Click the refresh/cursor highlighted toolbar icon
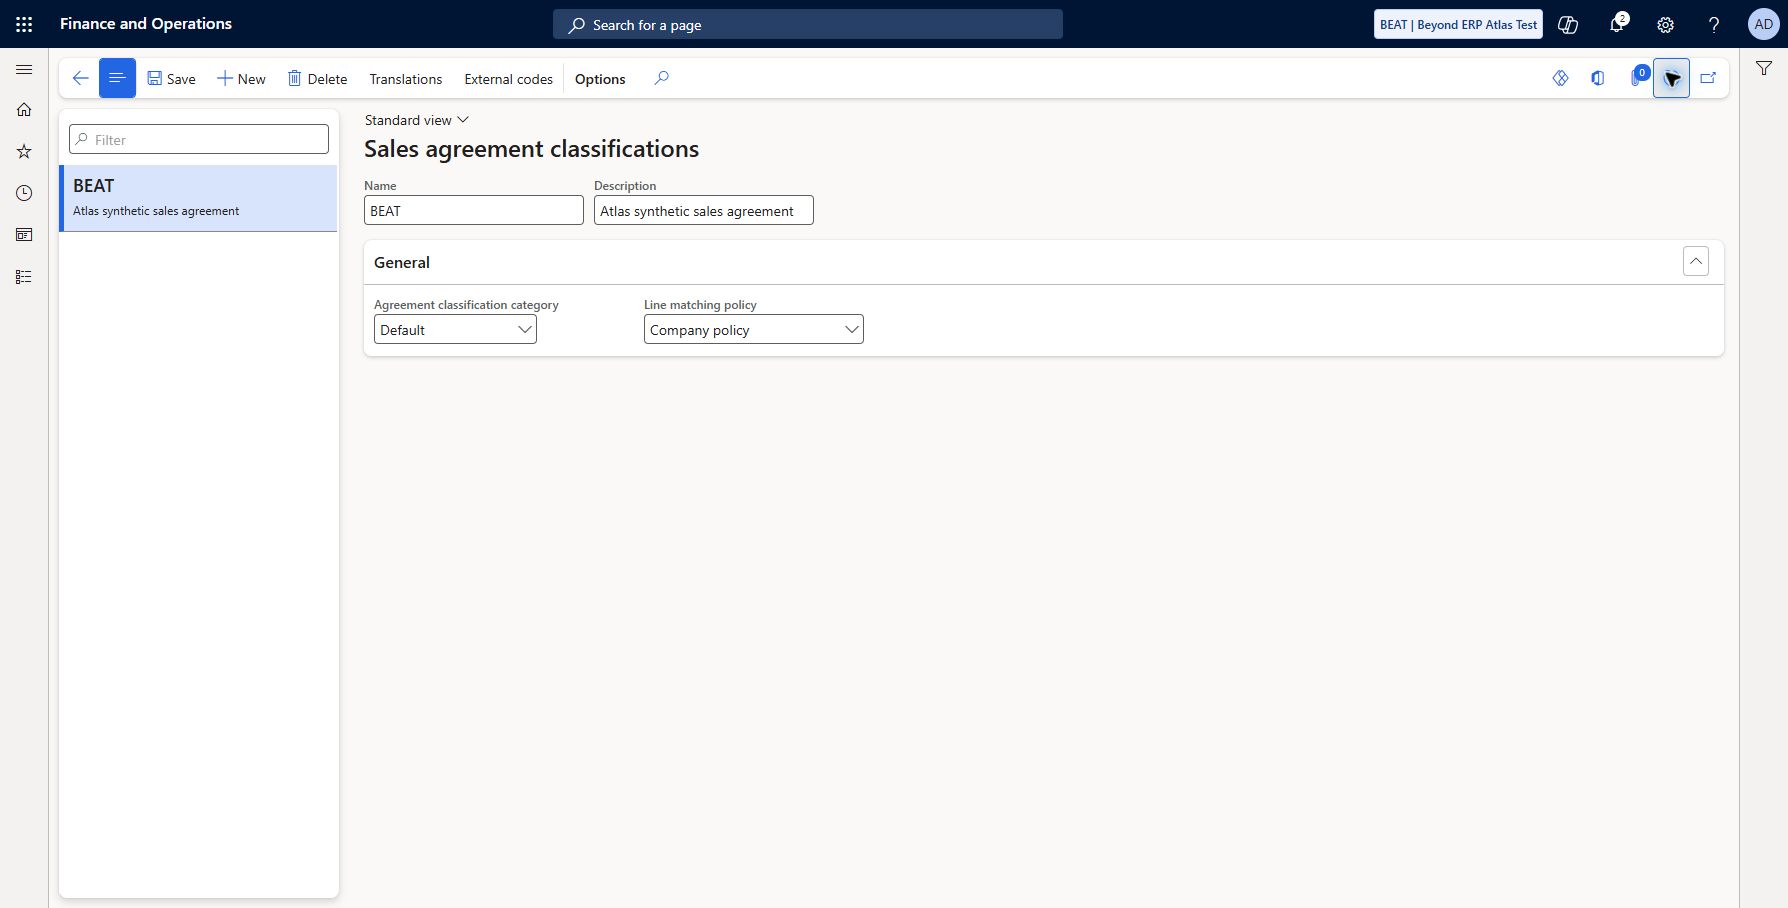Screen dimensions: 1788x908 [1671, 78]
